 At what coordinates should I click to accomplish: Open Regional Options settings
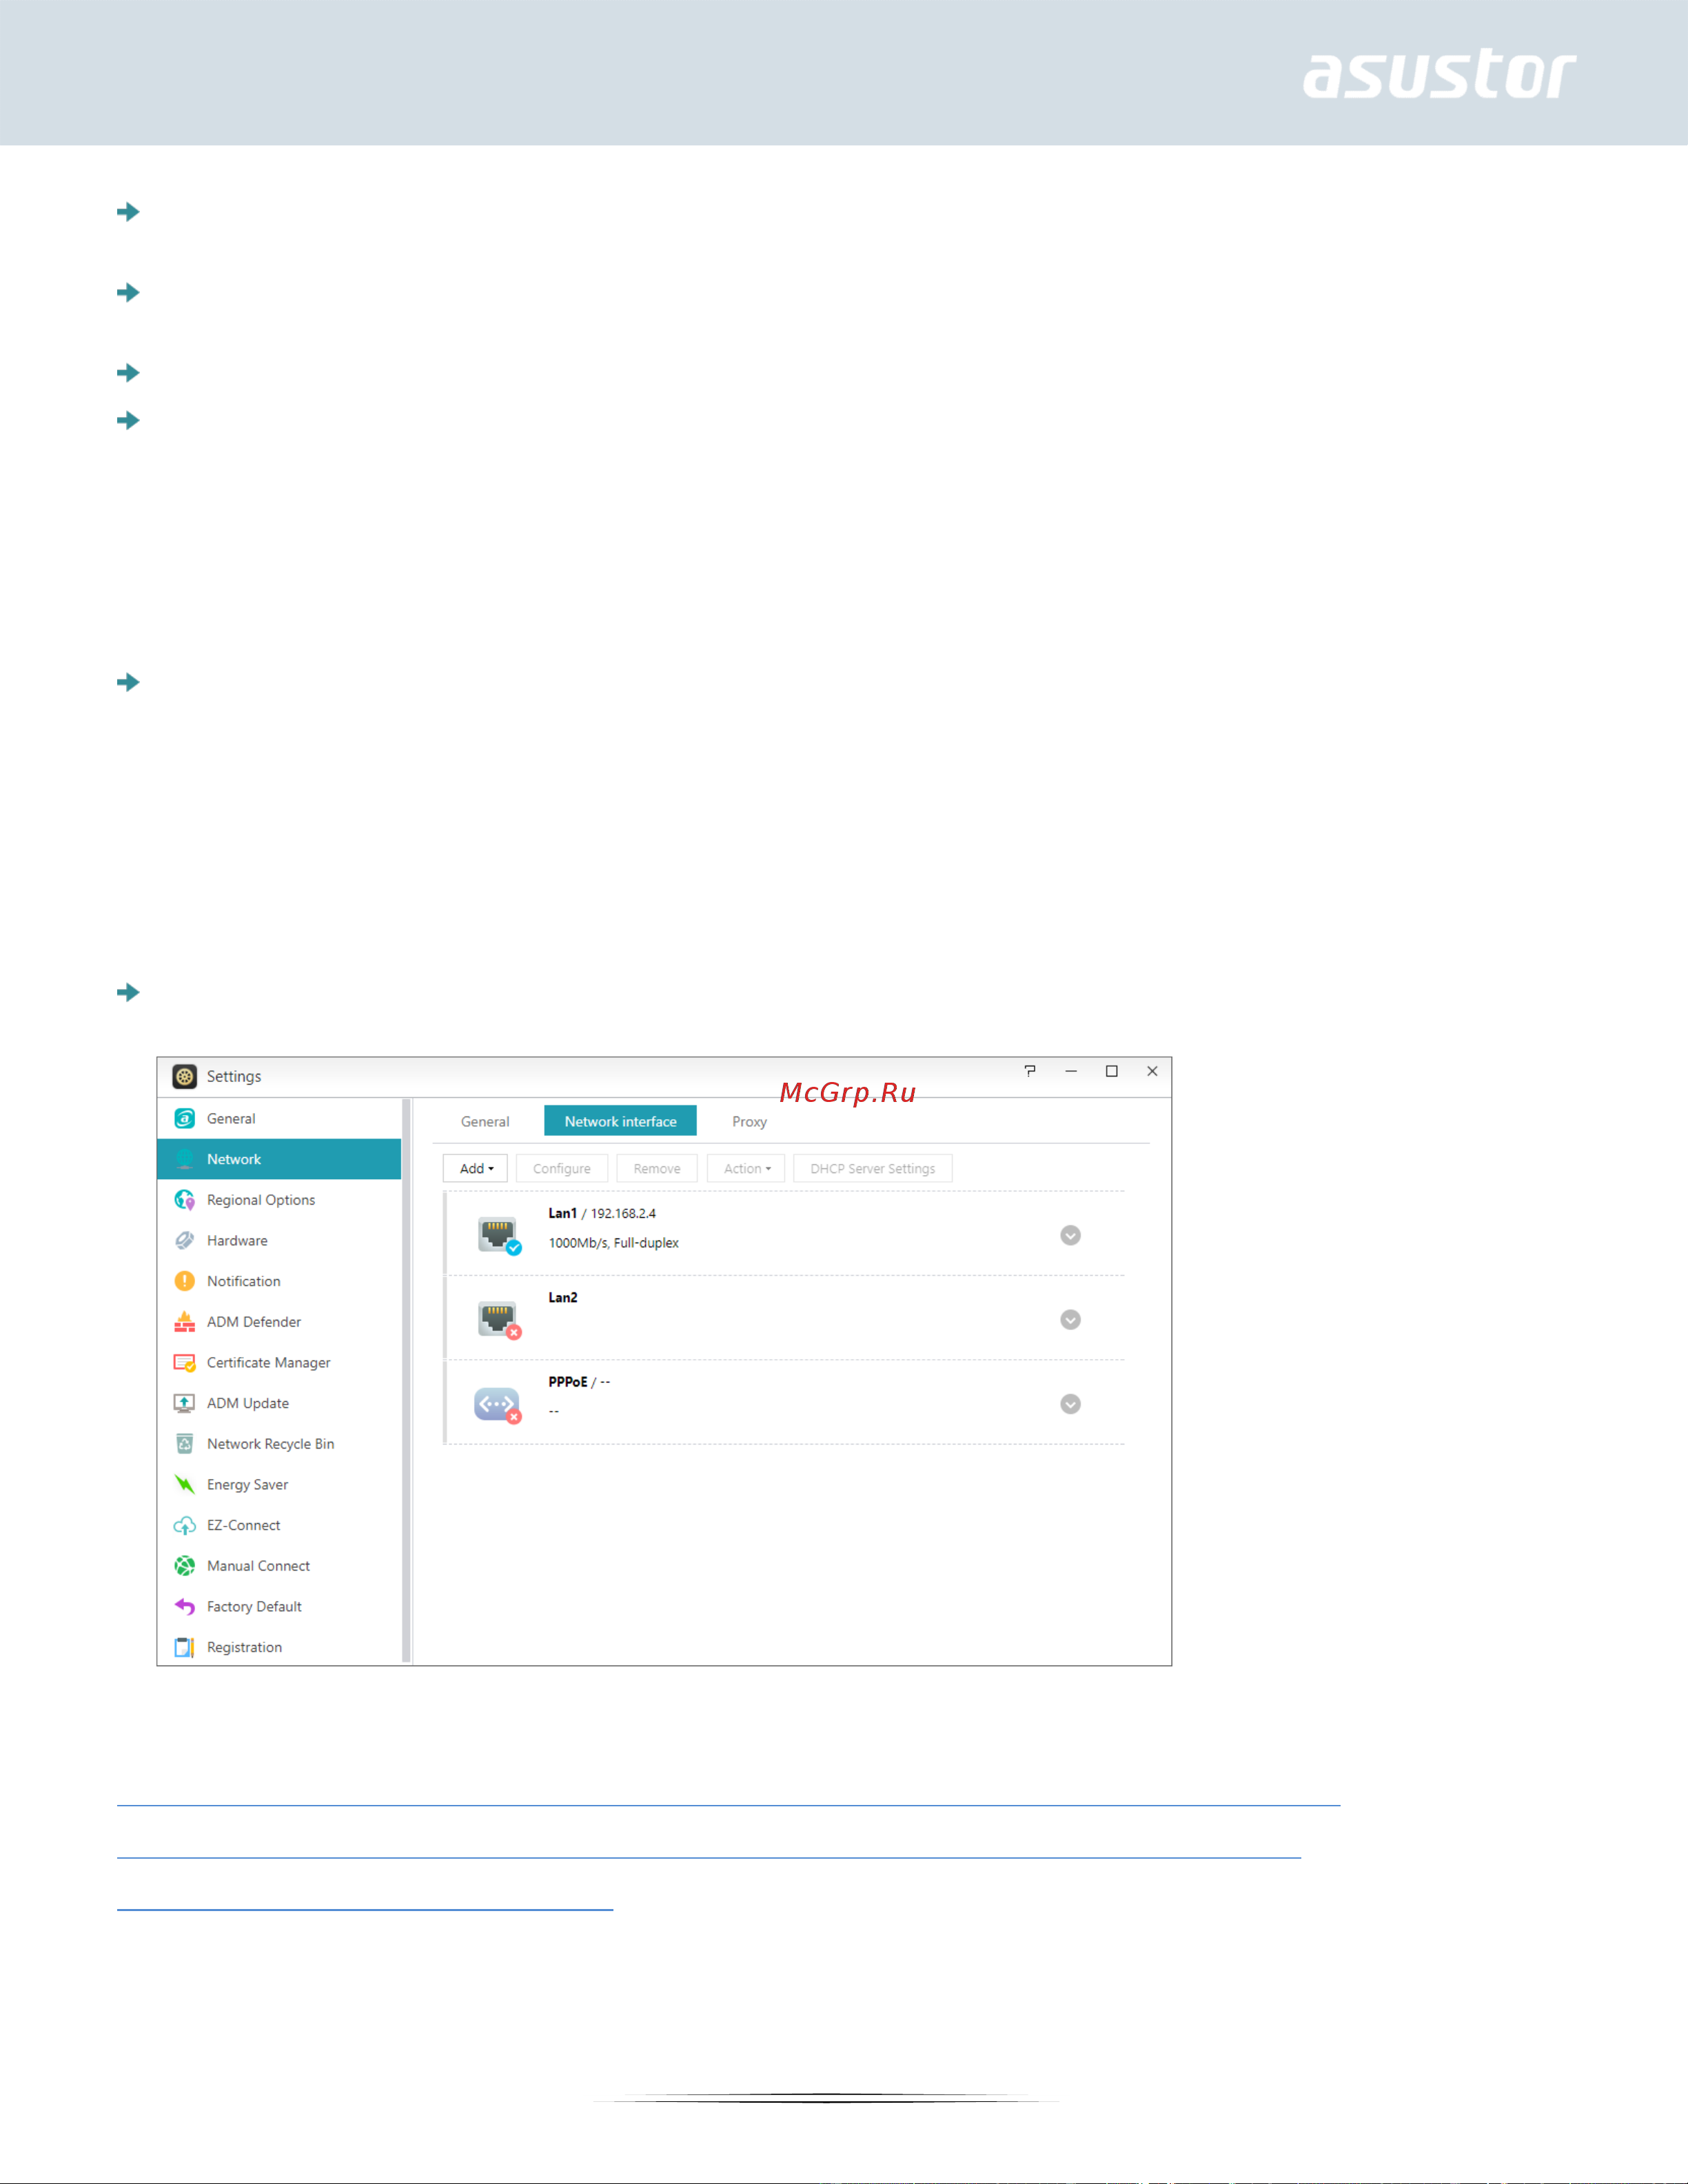click(279, 1199)
